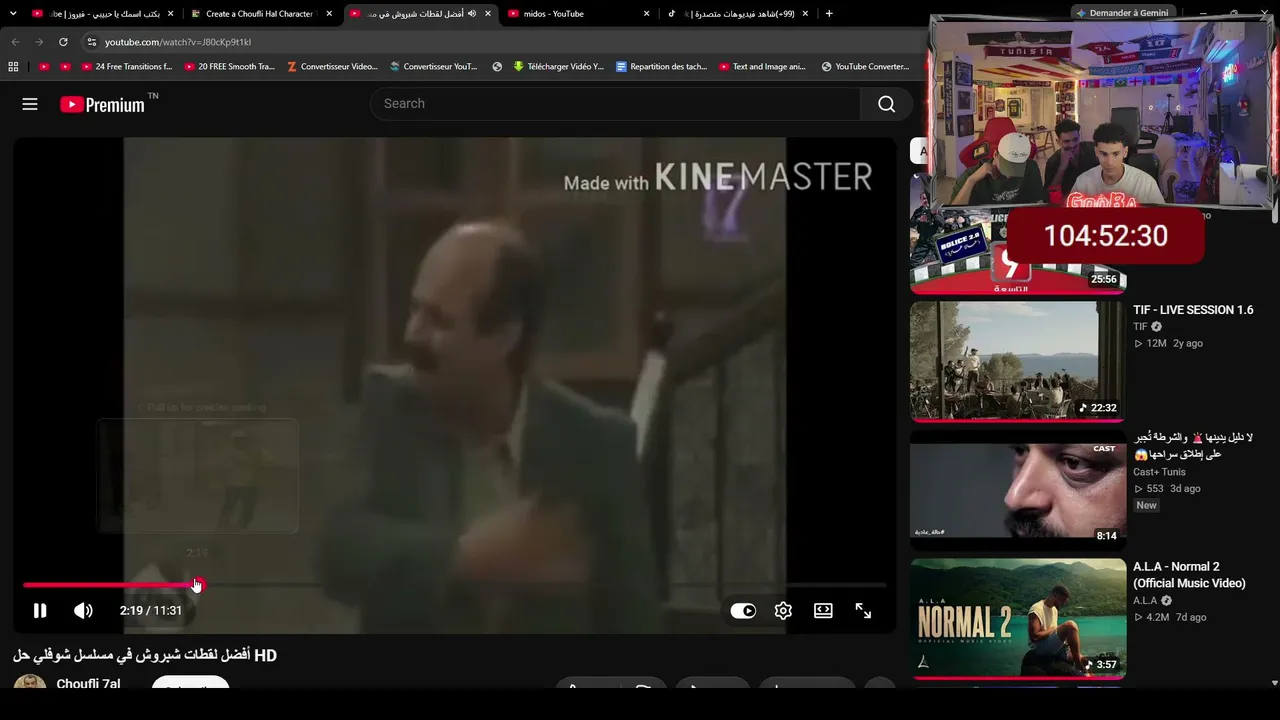Click the youtube.com address bar URL

tap(178, 42)
